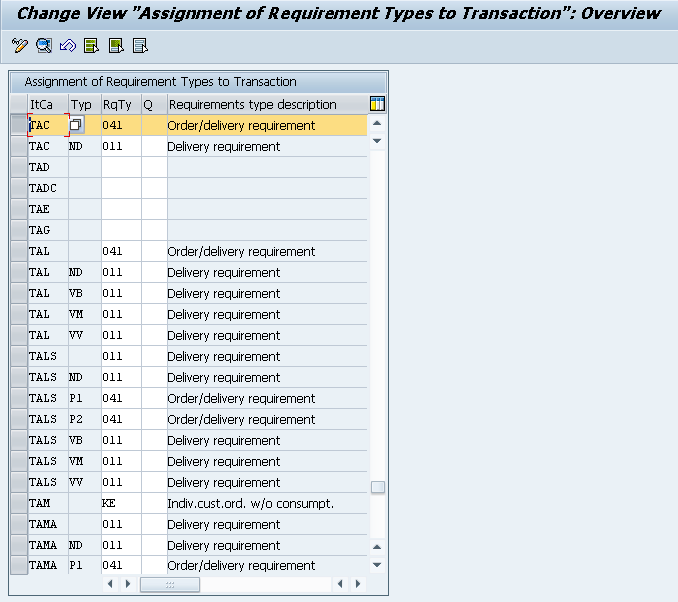
Task: Click the vertical scrollbar thumb
Action: (377, 487)
